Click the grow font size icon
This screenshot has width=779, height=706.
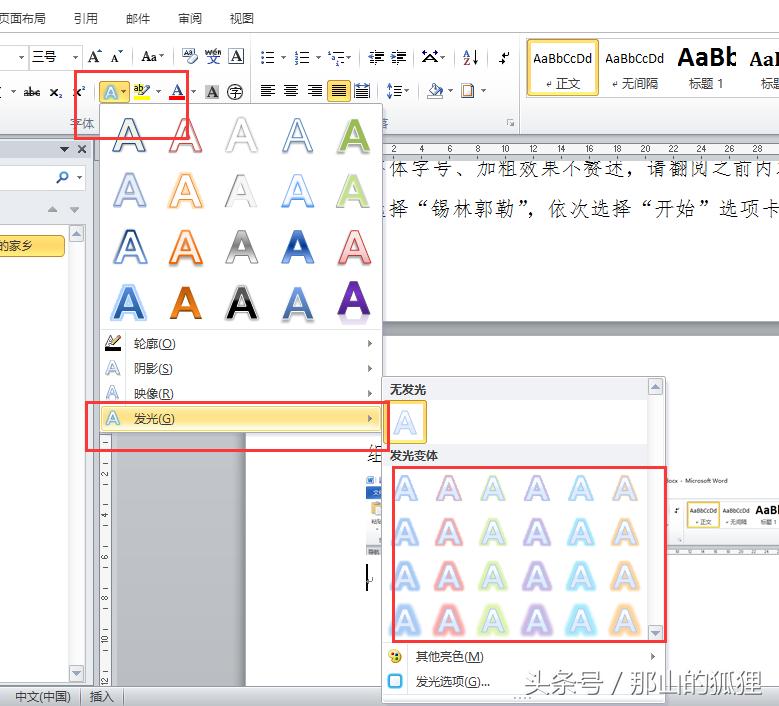point(95,57)
